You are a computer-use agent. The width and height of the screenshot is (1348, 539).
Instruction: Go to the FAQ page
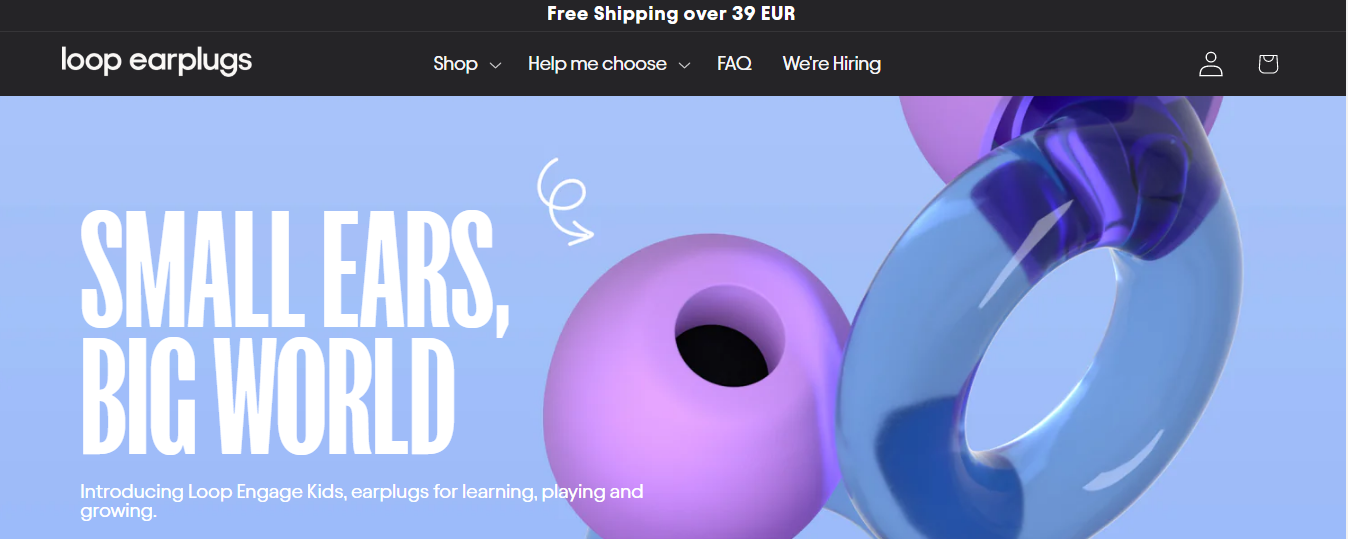pos(734,63)
